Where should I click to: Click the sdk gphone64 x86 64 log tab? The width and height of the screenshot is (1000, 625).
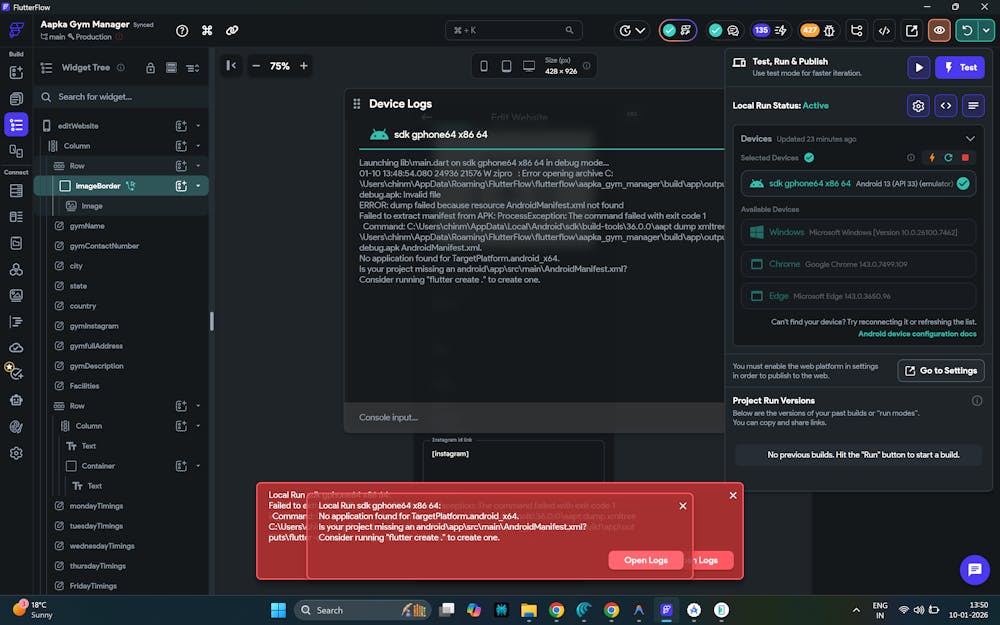(x=429, y=135)
